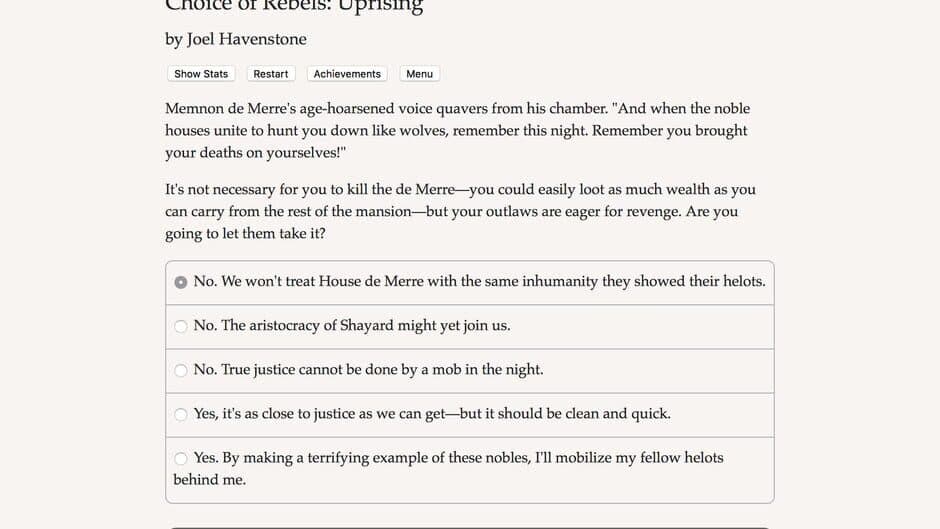
Task: Pick the 'True justice' option radio button
Action: point(181,370)
